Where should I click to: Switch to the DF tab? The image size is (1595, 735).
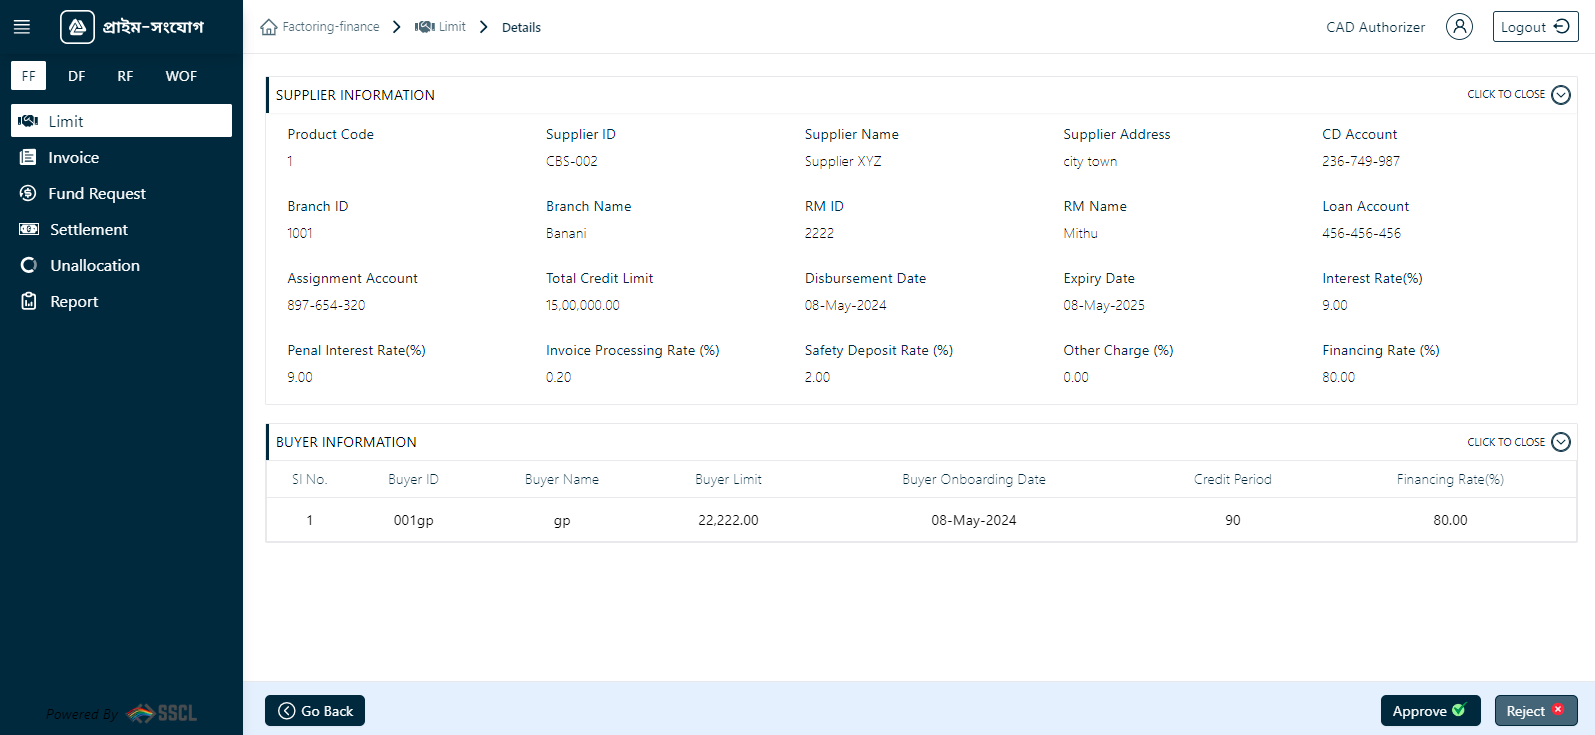pyautogui.click(x=77, y=76)
